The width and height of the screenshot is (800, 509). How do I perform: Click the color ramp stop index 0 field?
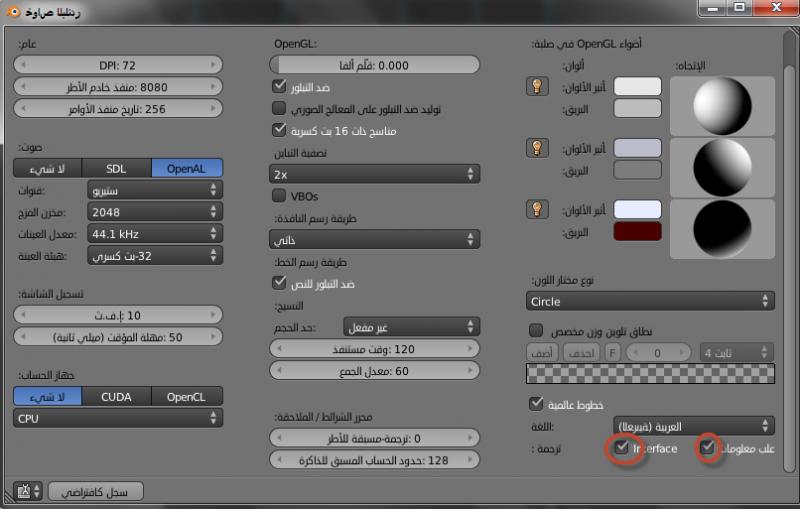click(x=658, y=352)
